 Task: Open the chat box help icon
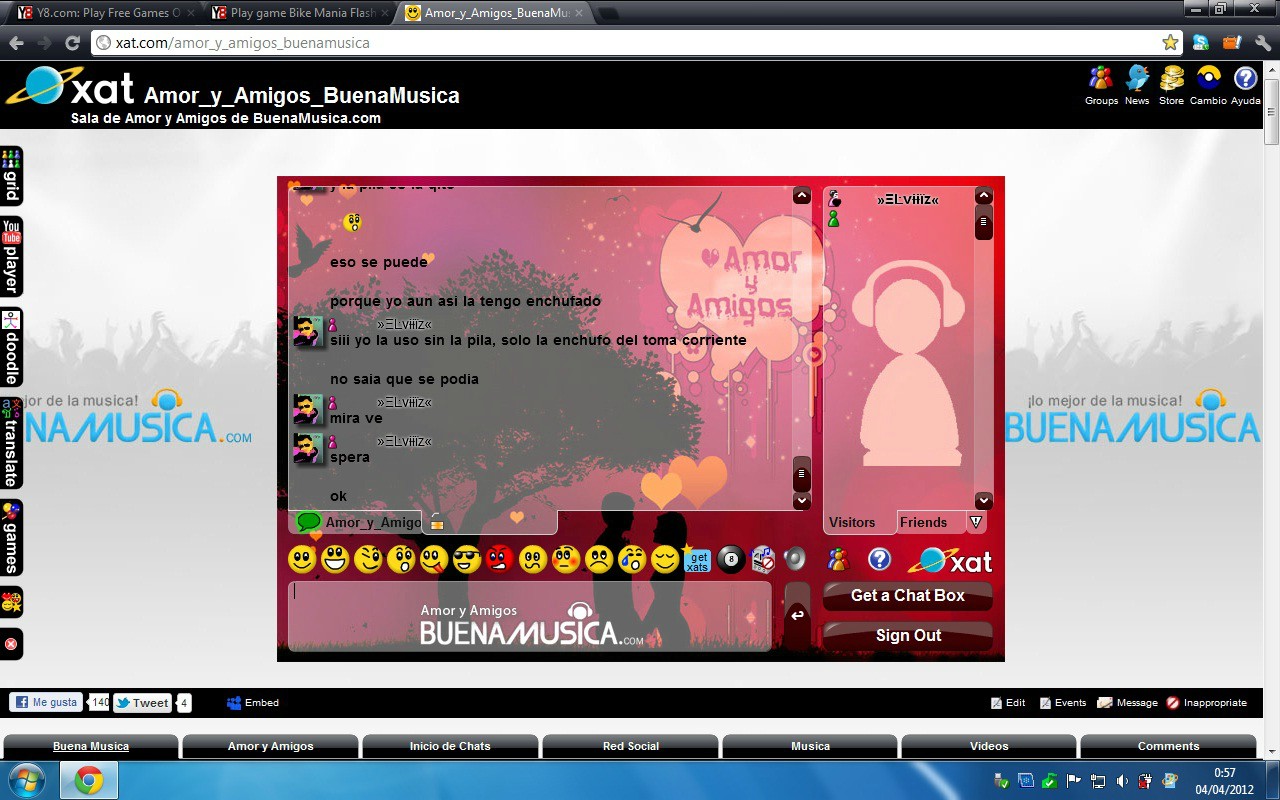(879, 559)
